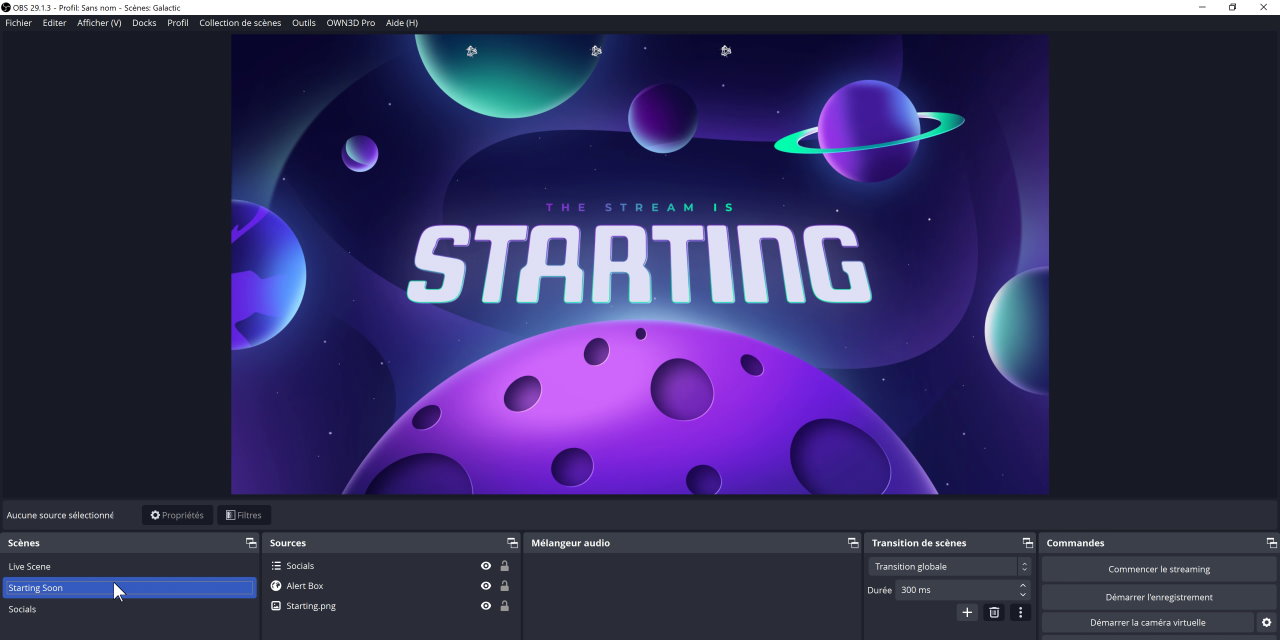Click Démarrer l'enregistrement button
Viewport: 1280px width, 640px height.
coord(1158,597)
